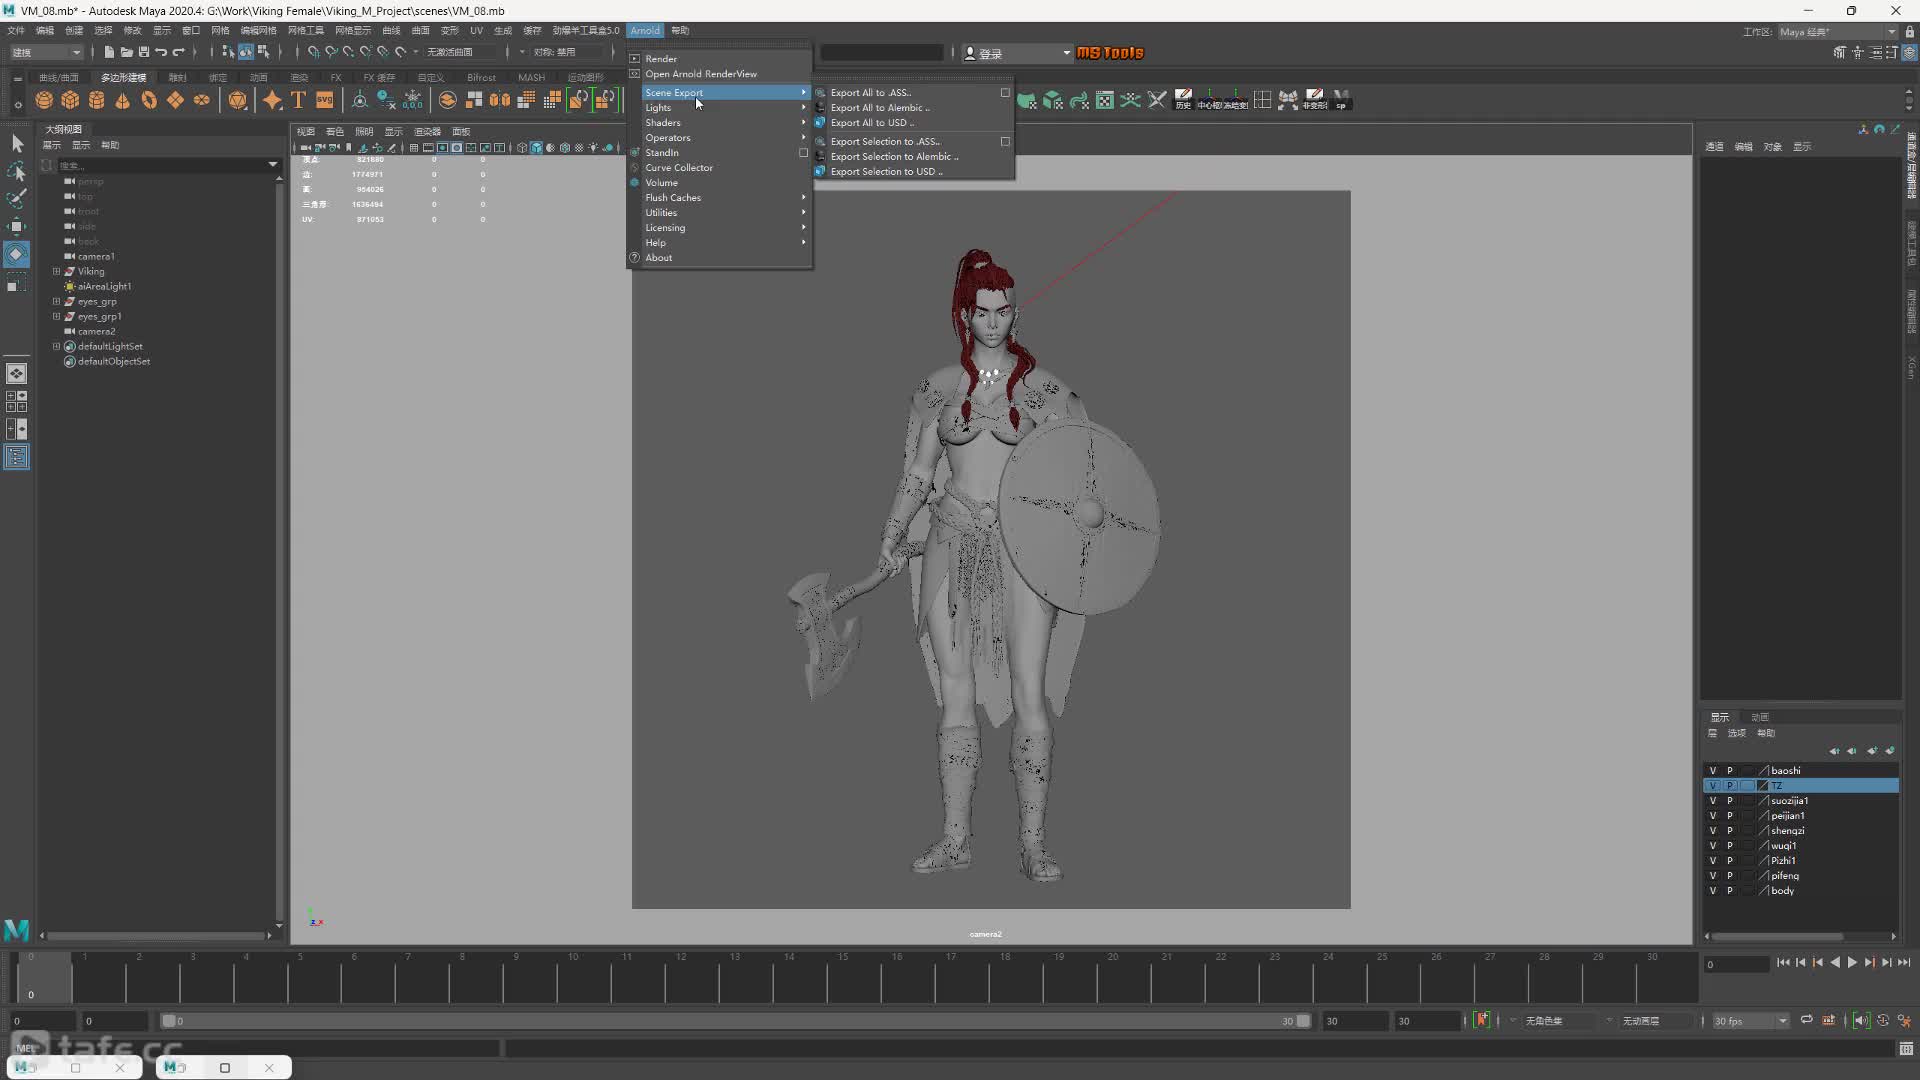Switch to the MASH shelf tab
1920x1080 pixels.
(x=531, y=77)
